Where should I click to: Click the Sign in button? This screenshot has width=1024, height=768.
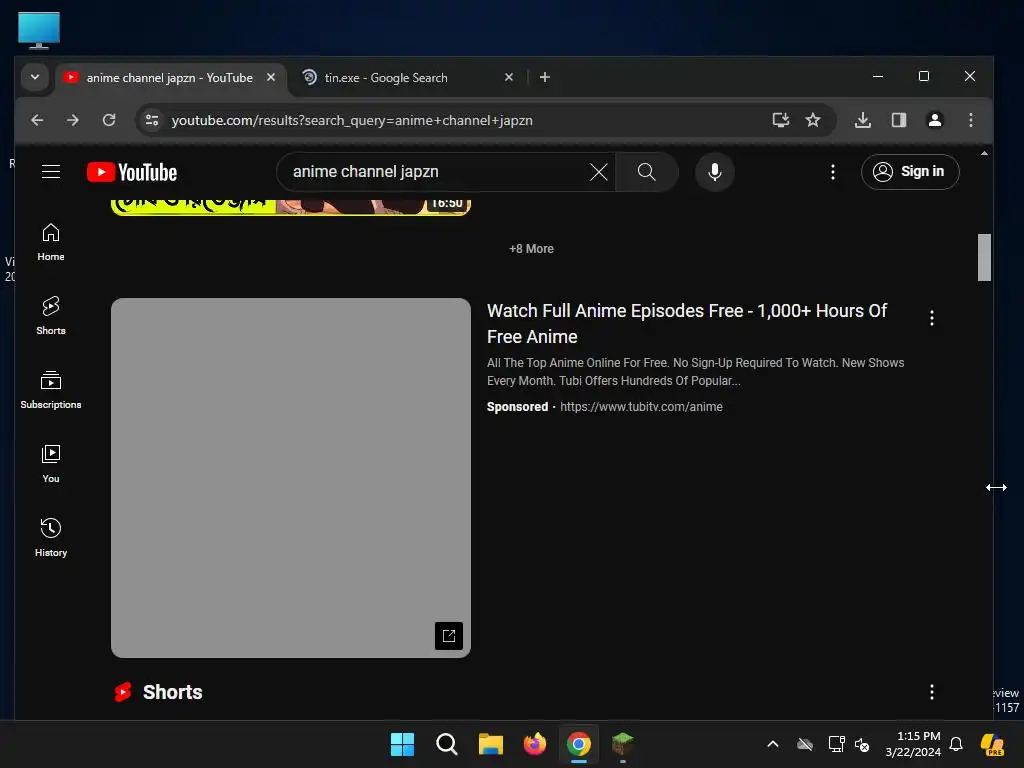pyautogui.click(x=910, y=172)
